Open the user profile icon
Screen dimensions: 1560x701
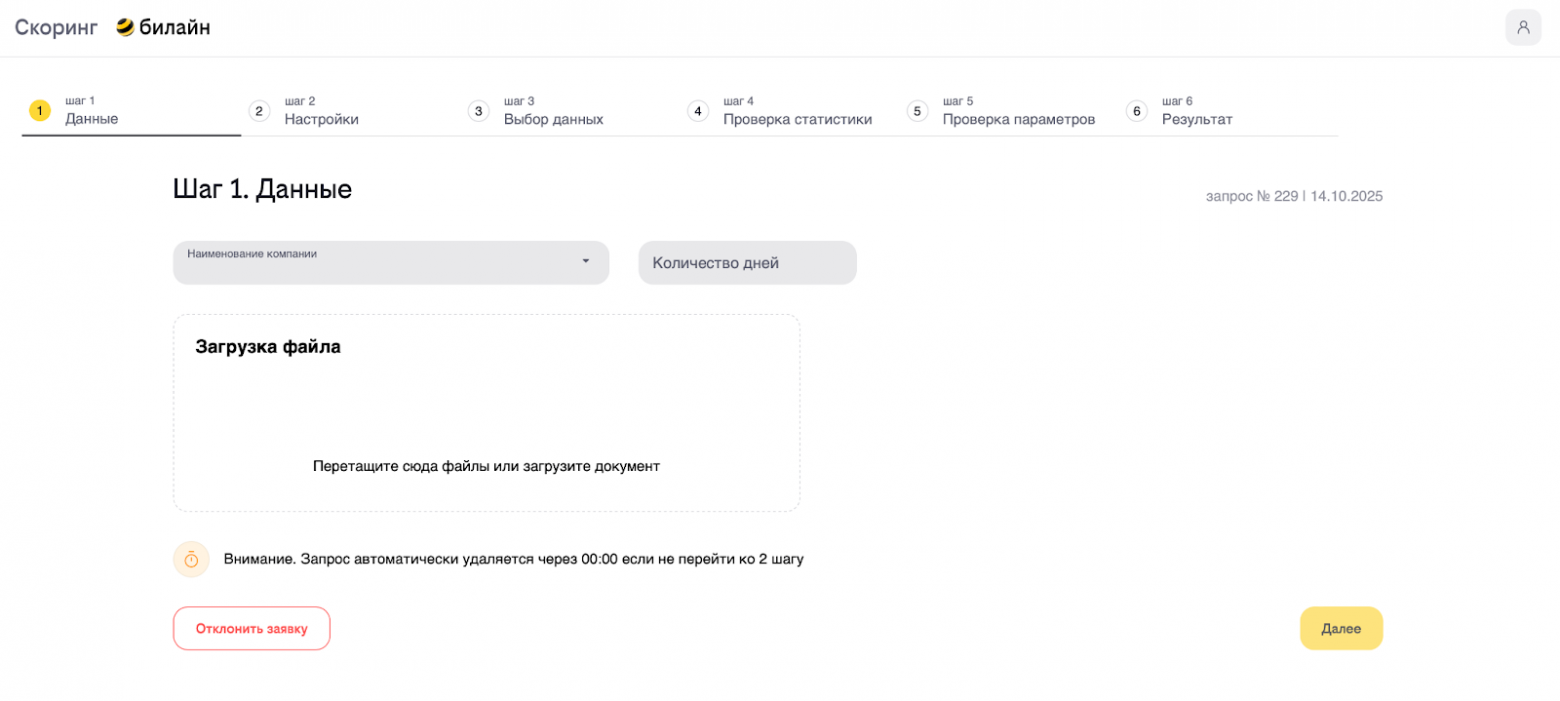pos(1523,27)
